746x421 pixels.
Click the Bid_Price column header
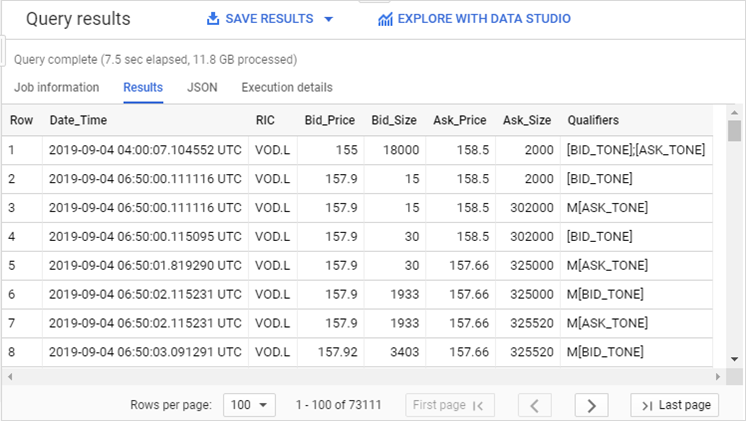(x=330, y=120)
